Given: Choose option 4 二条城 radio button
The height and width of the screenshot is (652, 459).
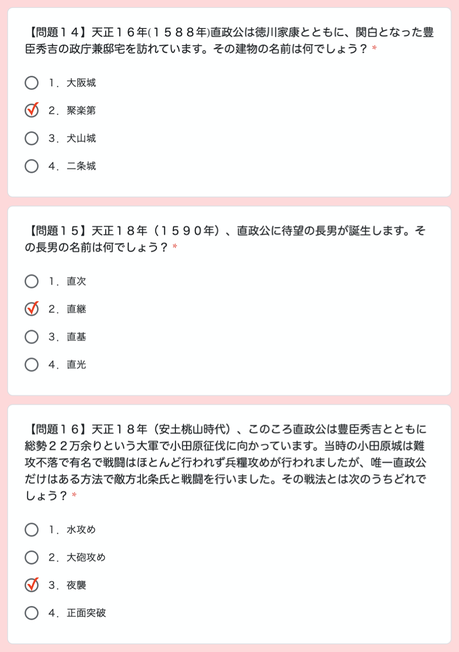Looking at the screenshot, I should click(x=32, y=166).
